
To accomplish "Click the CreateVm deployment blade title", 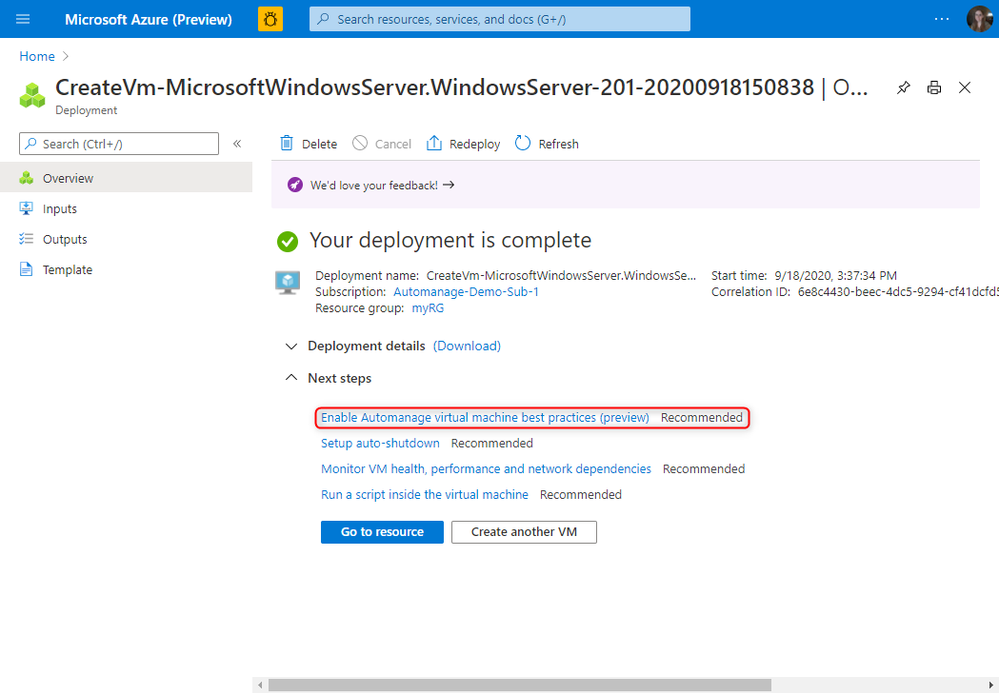I will click(461, 87).
